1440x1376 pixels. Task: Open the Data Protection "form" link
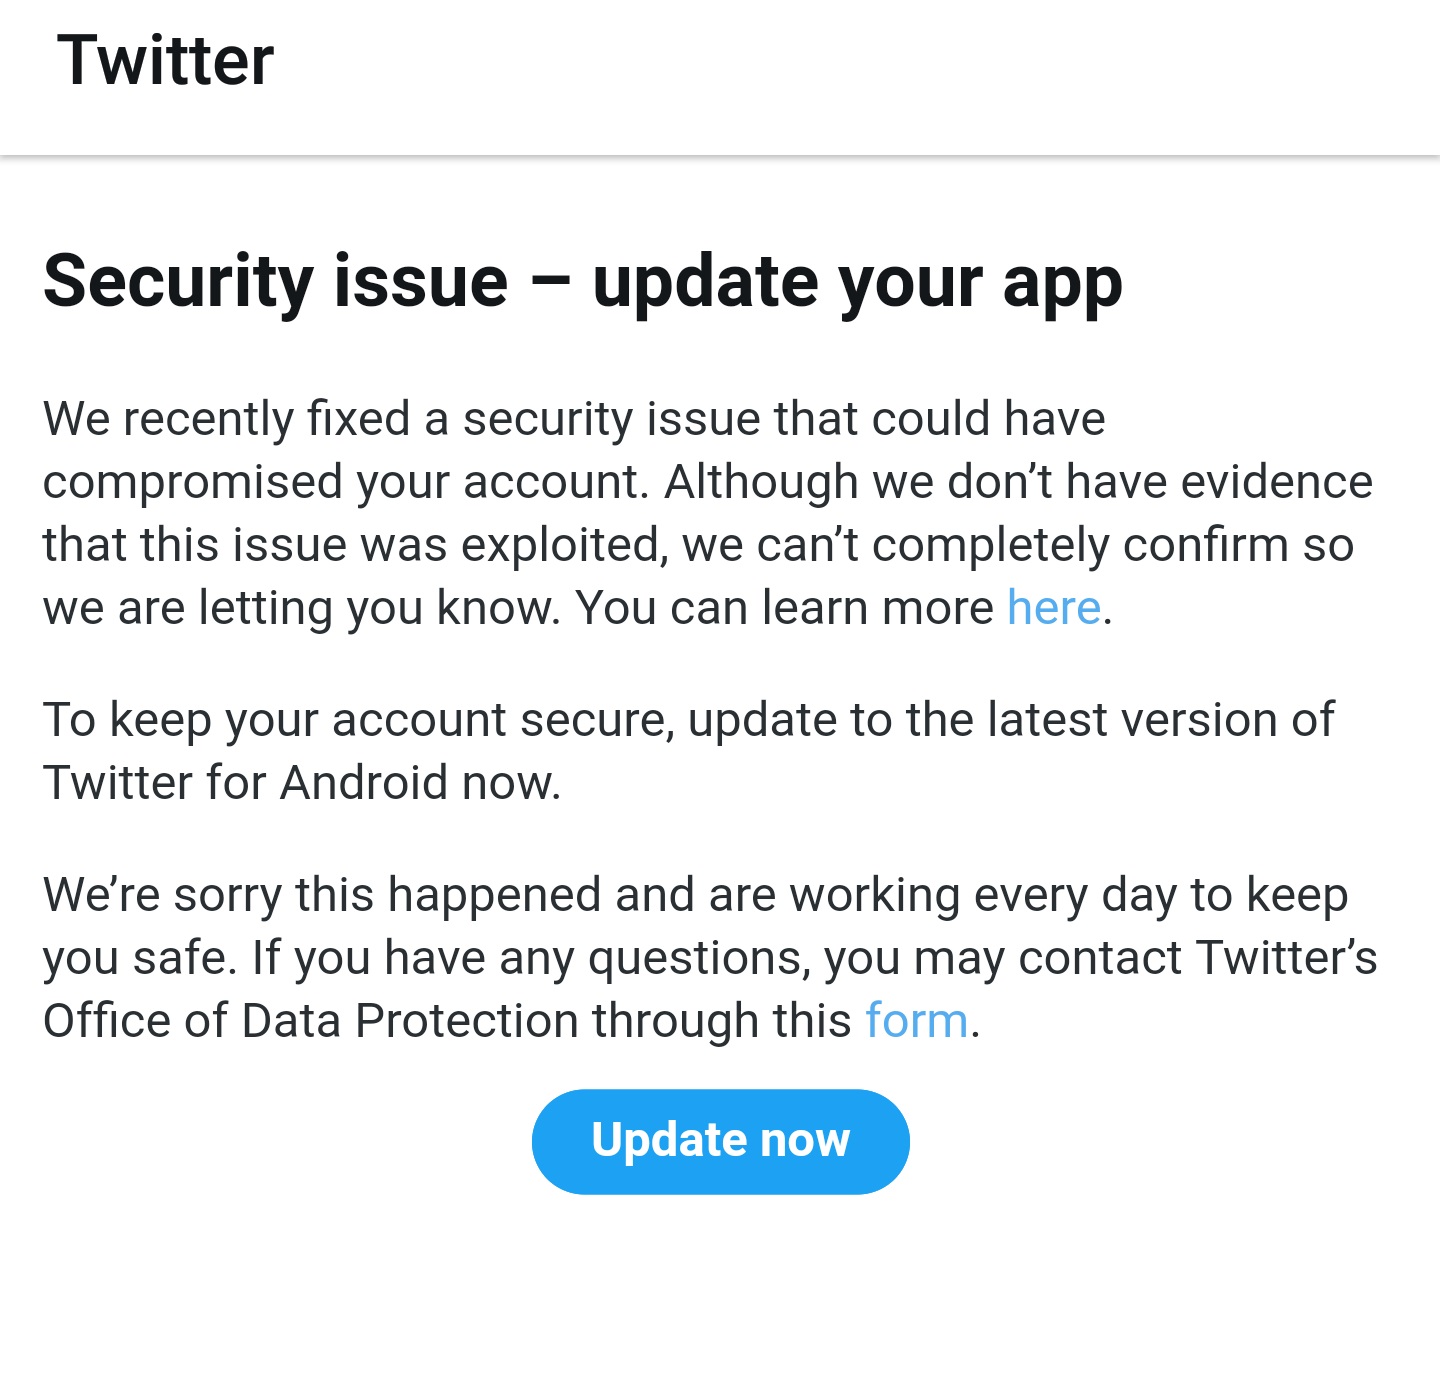[x=916, y=1021]
